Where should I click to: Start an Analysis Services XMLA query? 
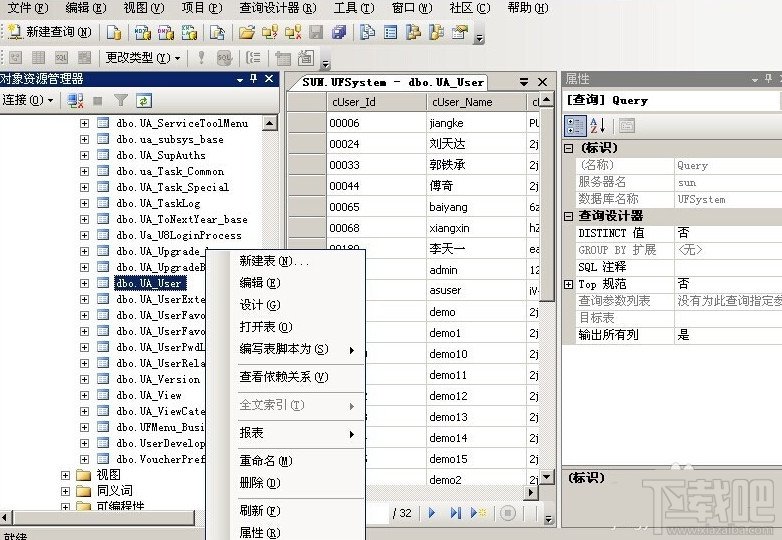coord(189,33)
